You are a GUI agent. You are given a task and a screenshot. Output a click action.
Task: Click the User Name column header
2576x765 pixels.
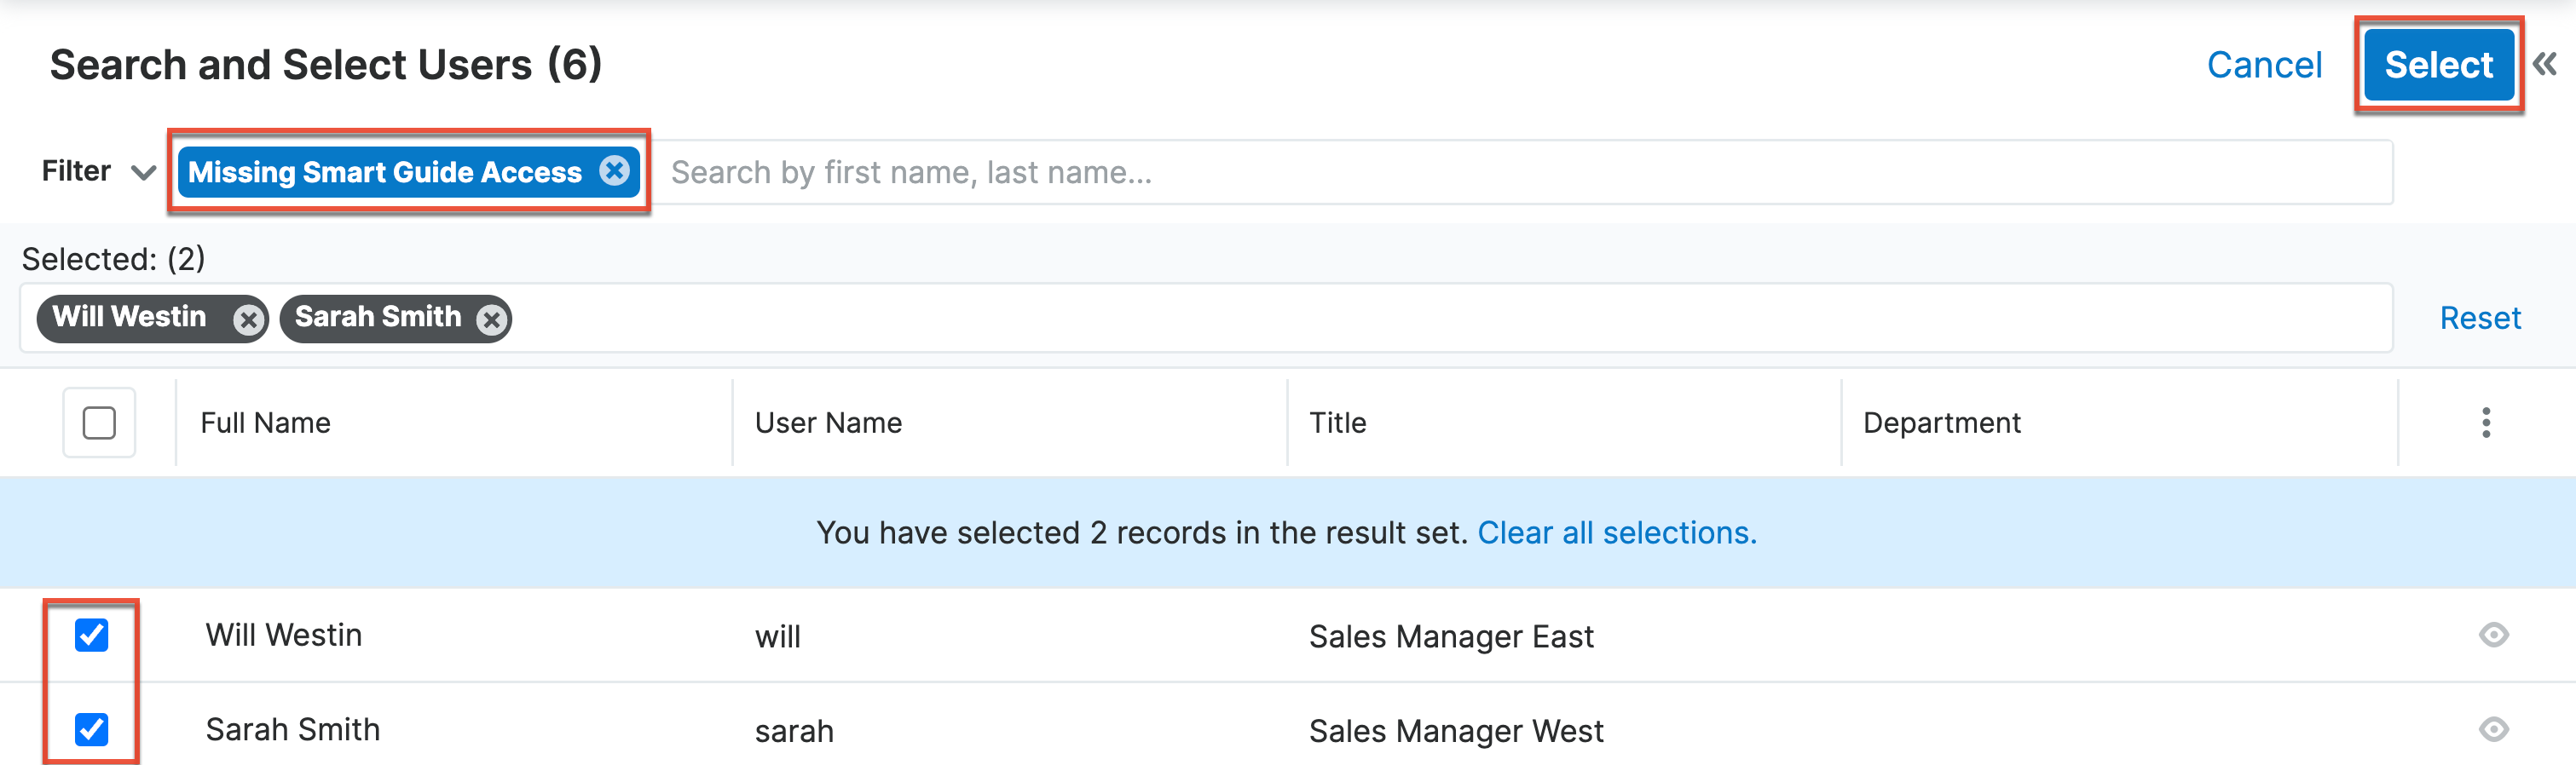(x=827, y=422)
